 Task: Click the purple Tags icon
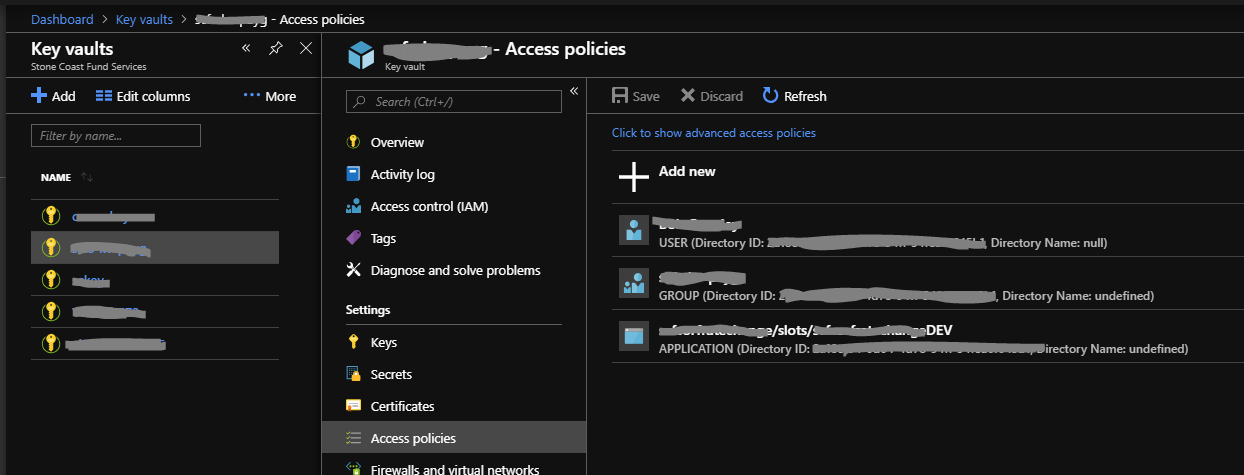353,238
